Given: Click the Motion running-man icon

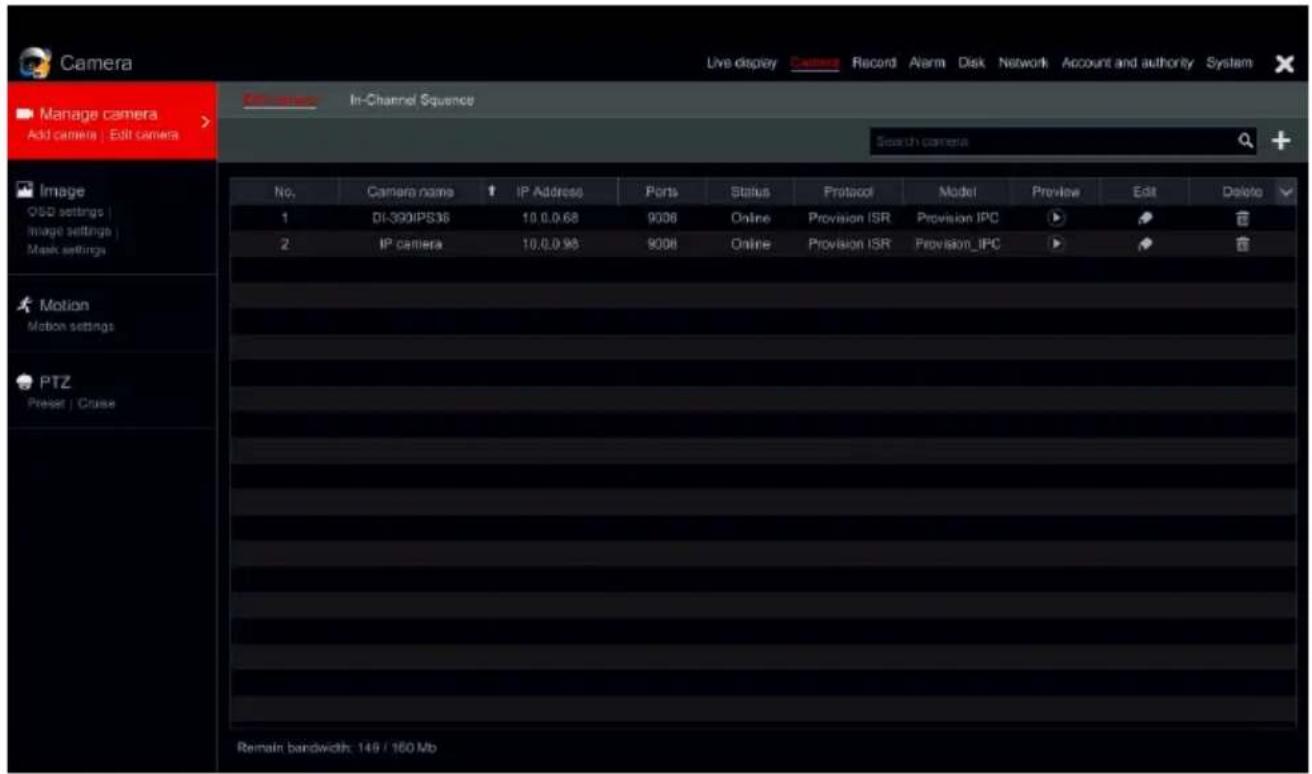Looking at the screenshot, I should (24, 305).
